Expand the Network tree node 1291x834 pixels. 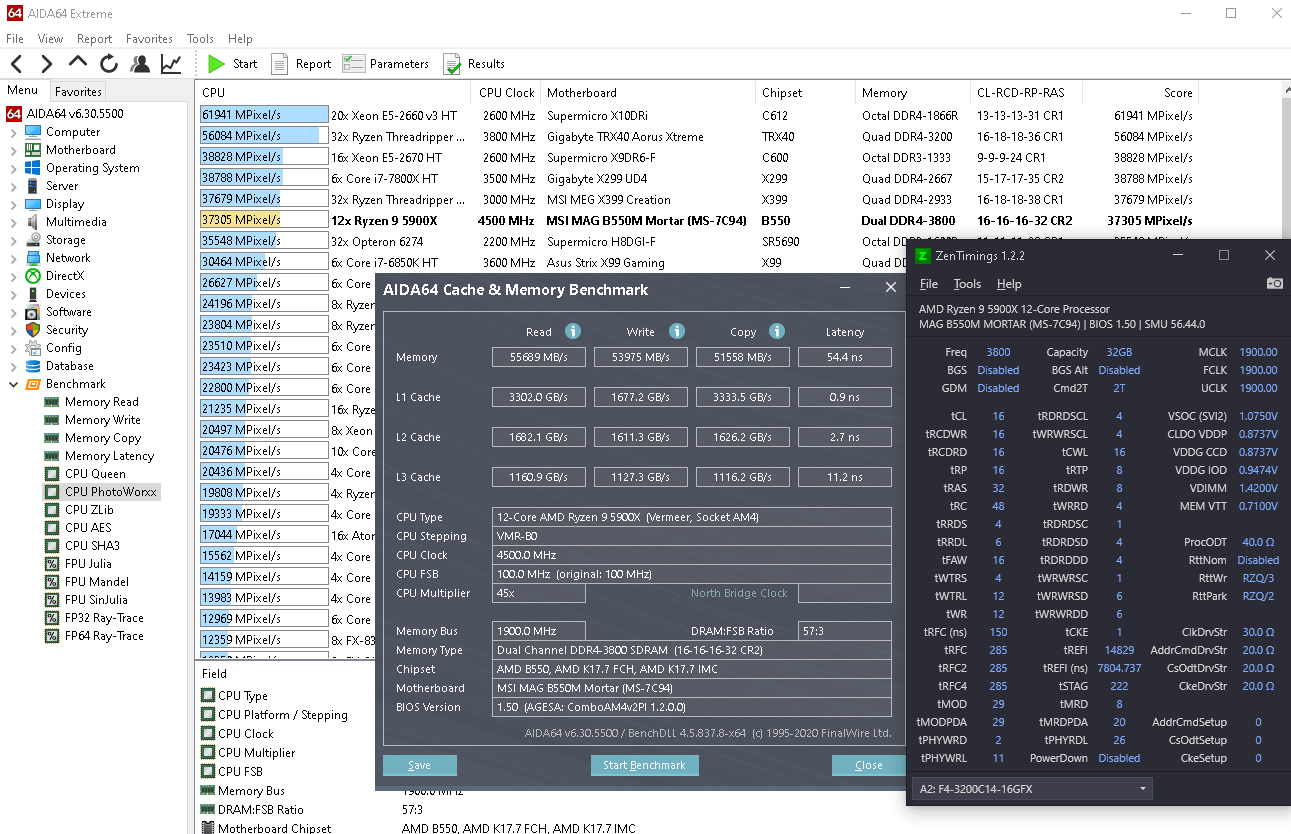14,258
